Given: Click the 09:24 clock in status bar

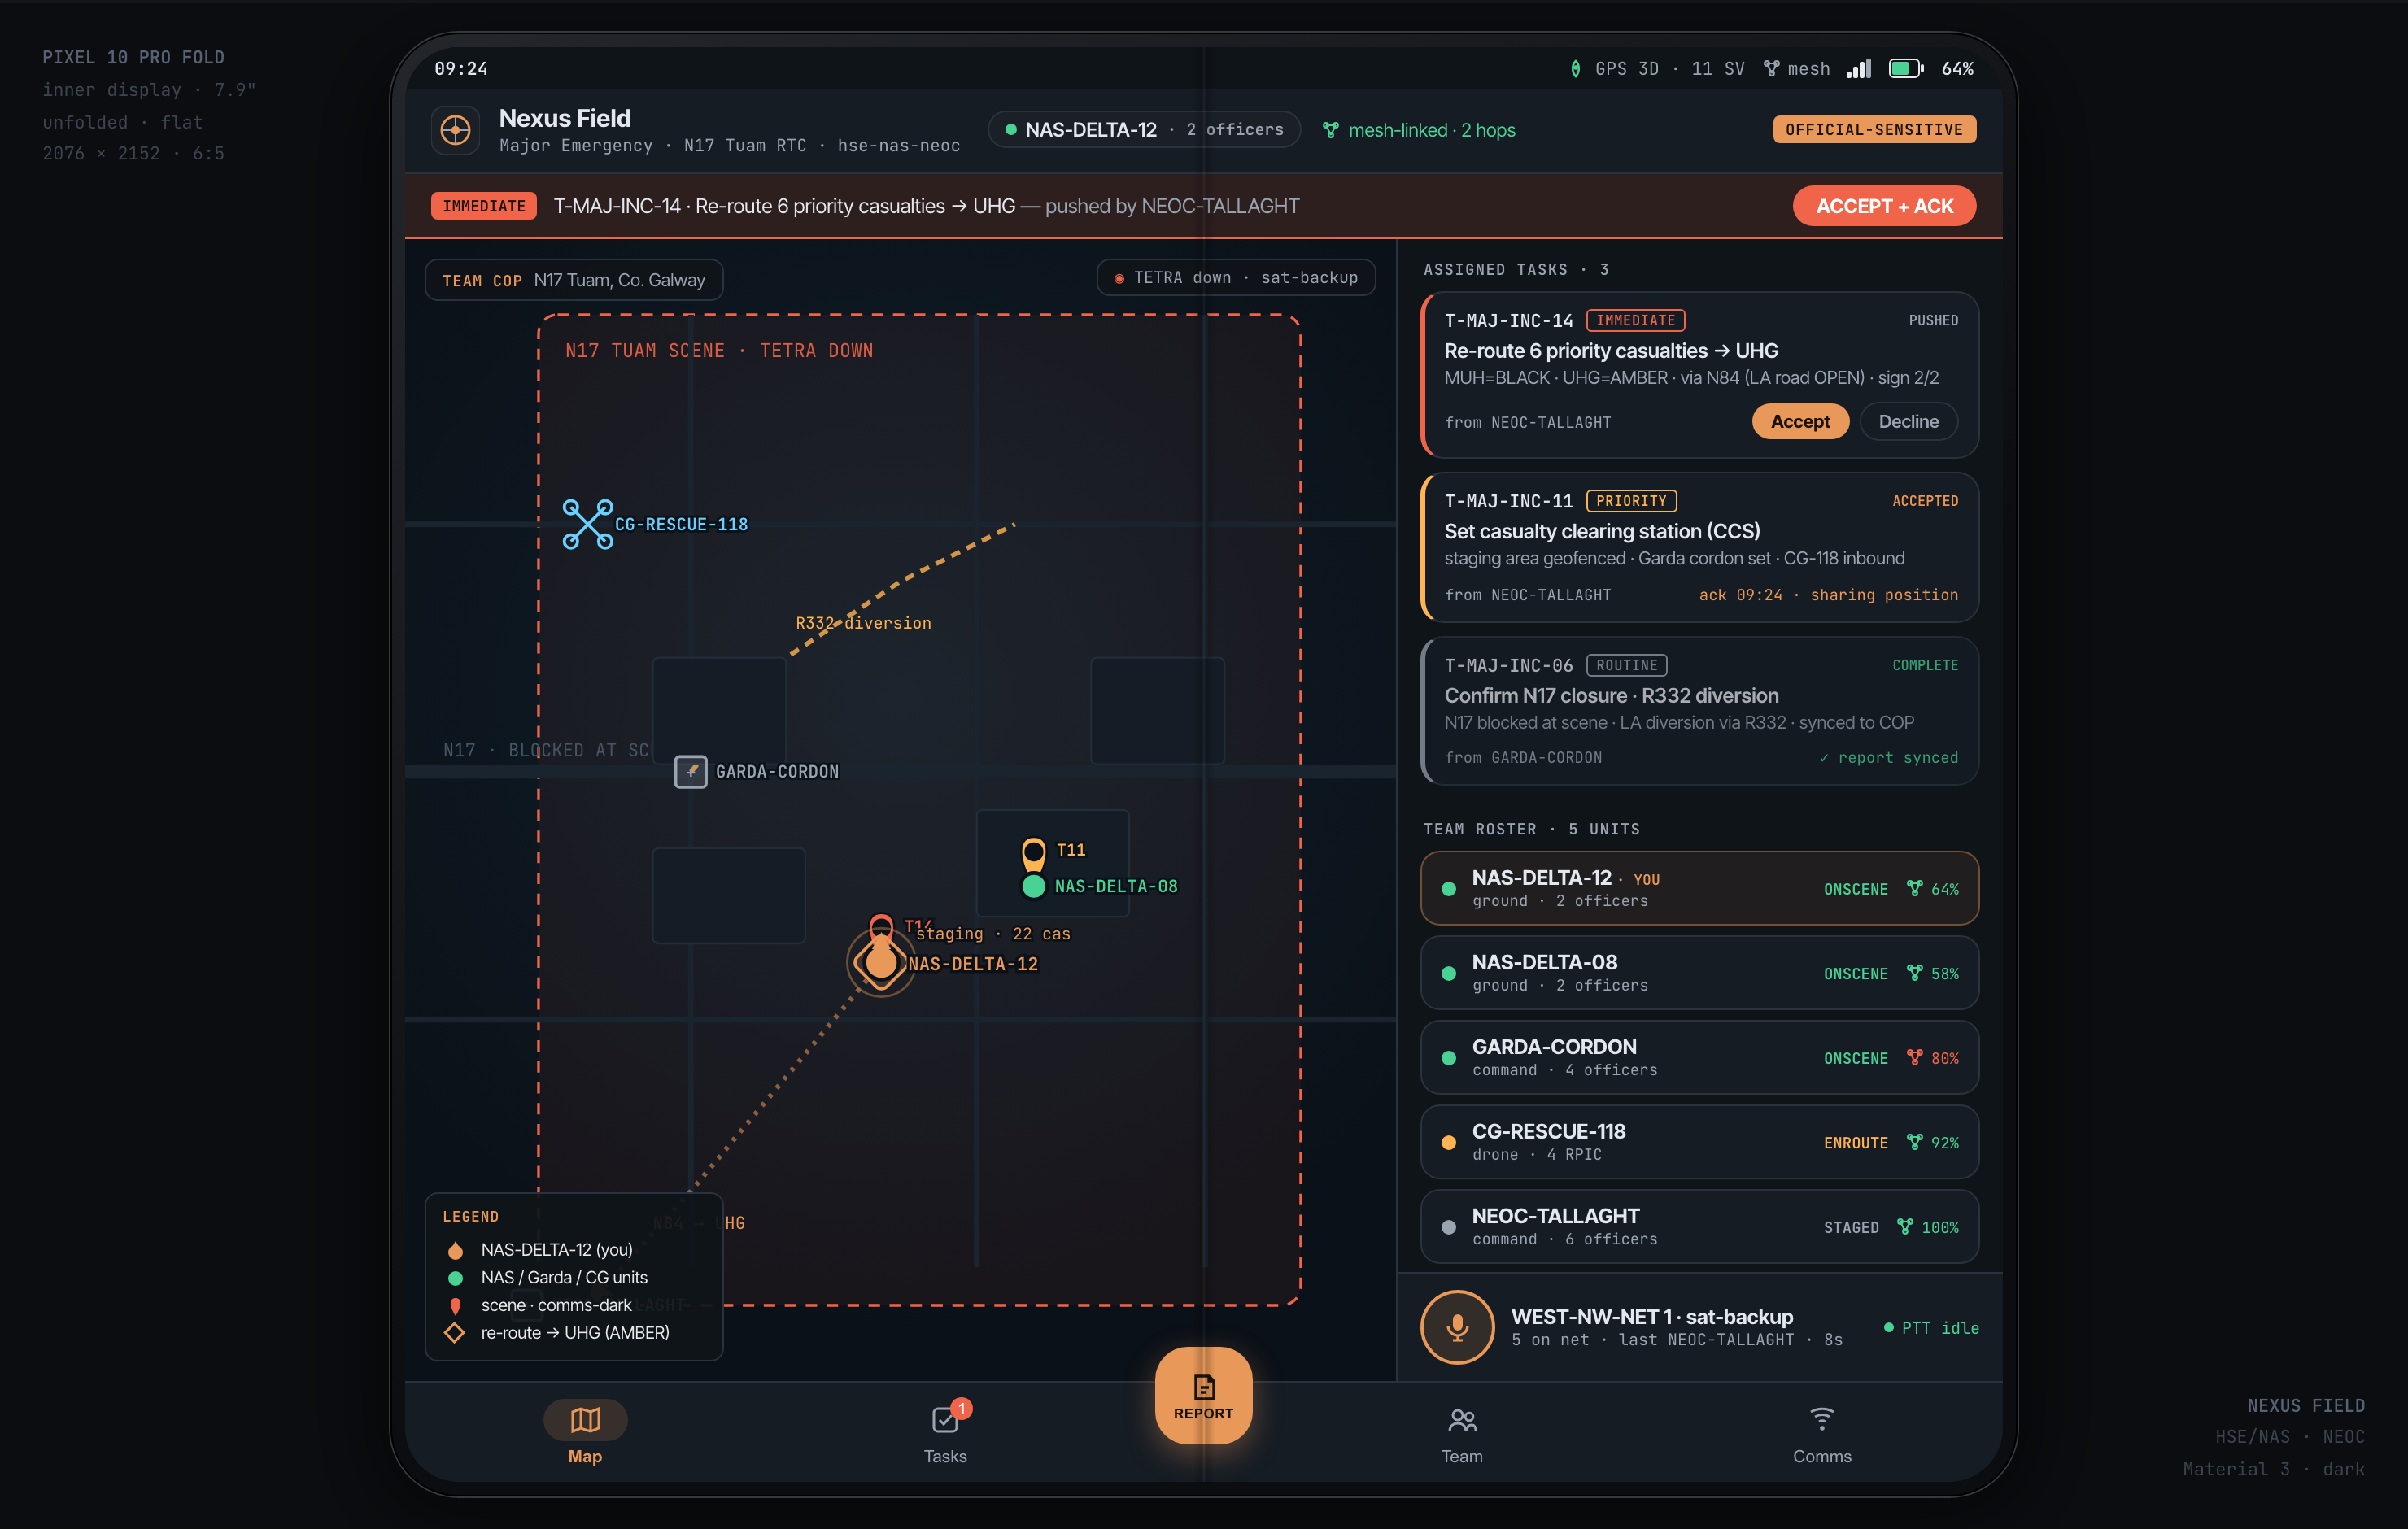Looking at the screenshot, I should pyautogui.click(x=461, y=68).
